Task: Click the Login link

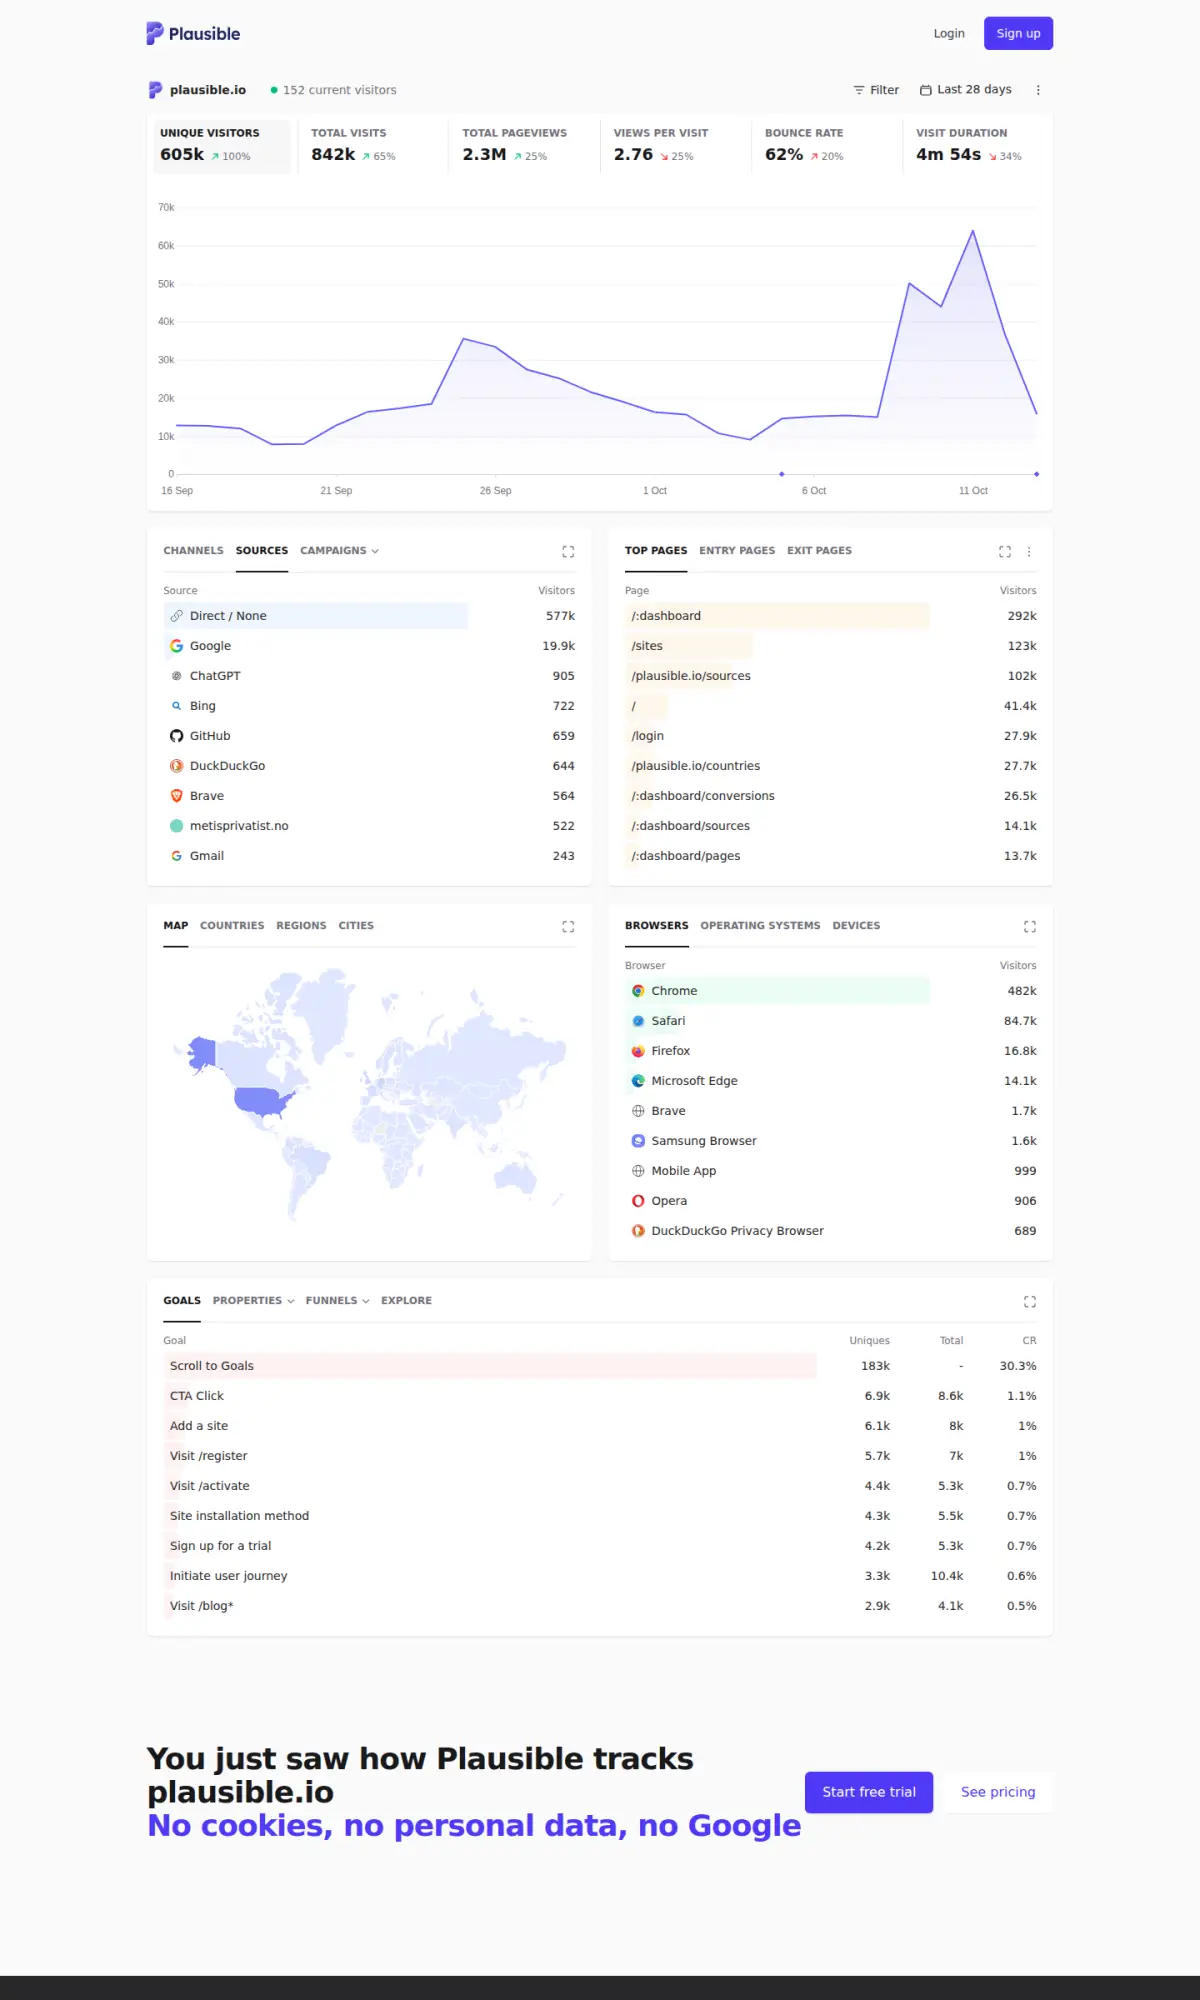Action: pyautogui.click(x=949, y=33)
